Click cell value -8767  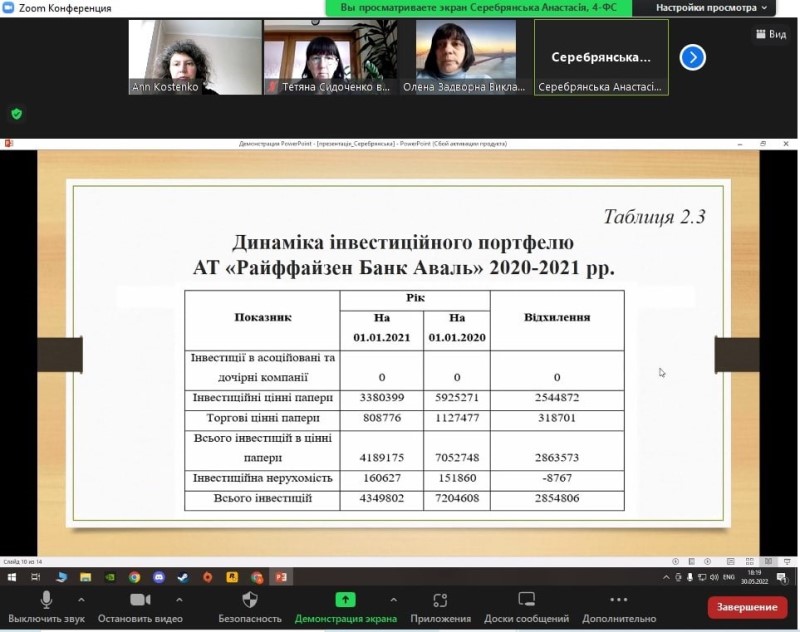pyautogui.click(x=557, y=478)
